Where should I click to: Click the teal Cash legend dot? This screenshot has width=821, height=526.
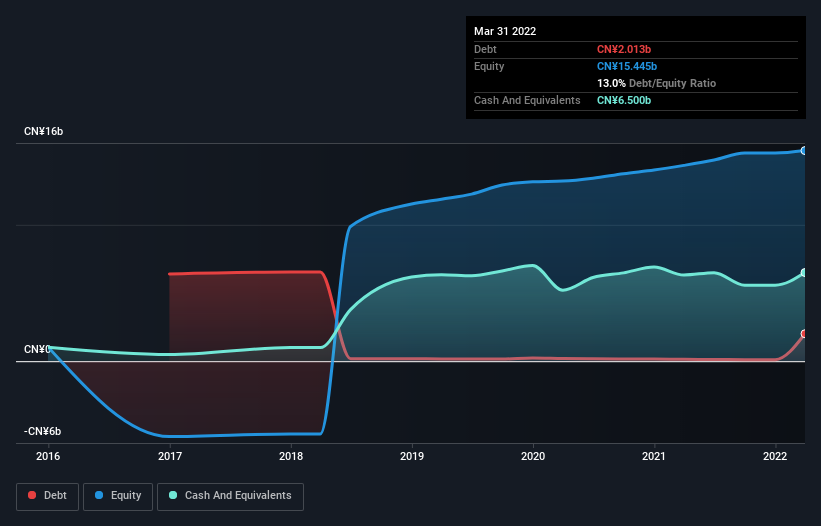(173, 495)
